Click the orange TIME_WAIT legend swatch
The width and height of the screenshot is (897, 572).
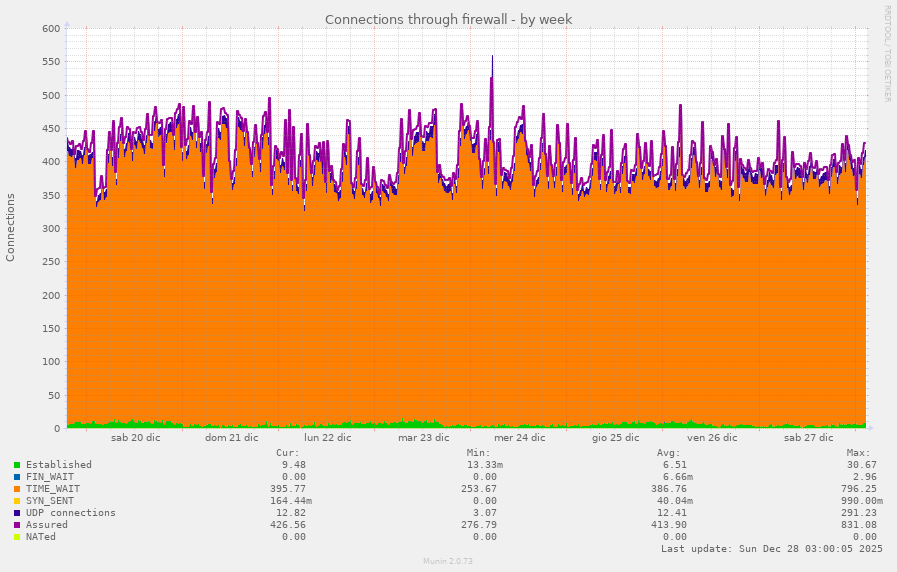(x=17, y=489)
